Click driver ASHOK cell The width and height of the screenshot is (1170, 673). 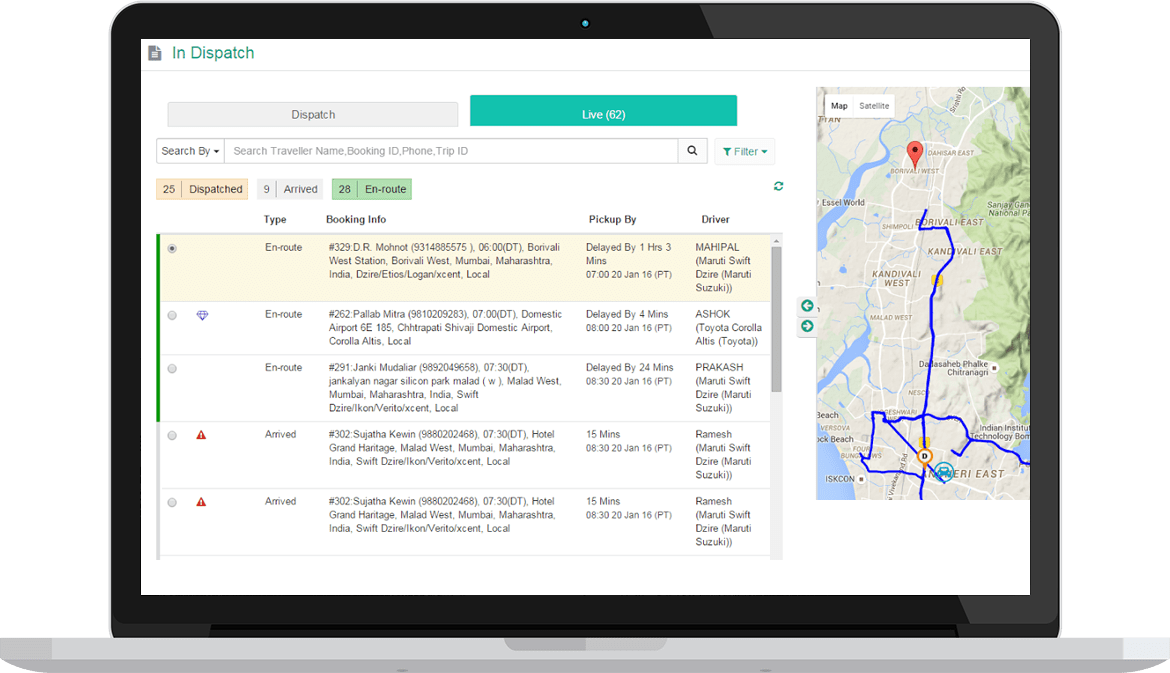tap(728, 328)
